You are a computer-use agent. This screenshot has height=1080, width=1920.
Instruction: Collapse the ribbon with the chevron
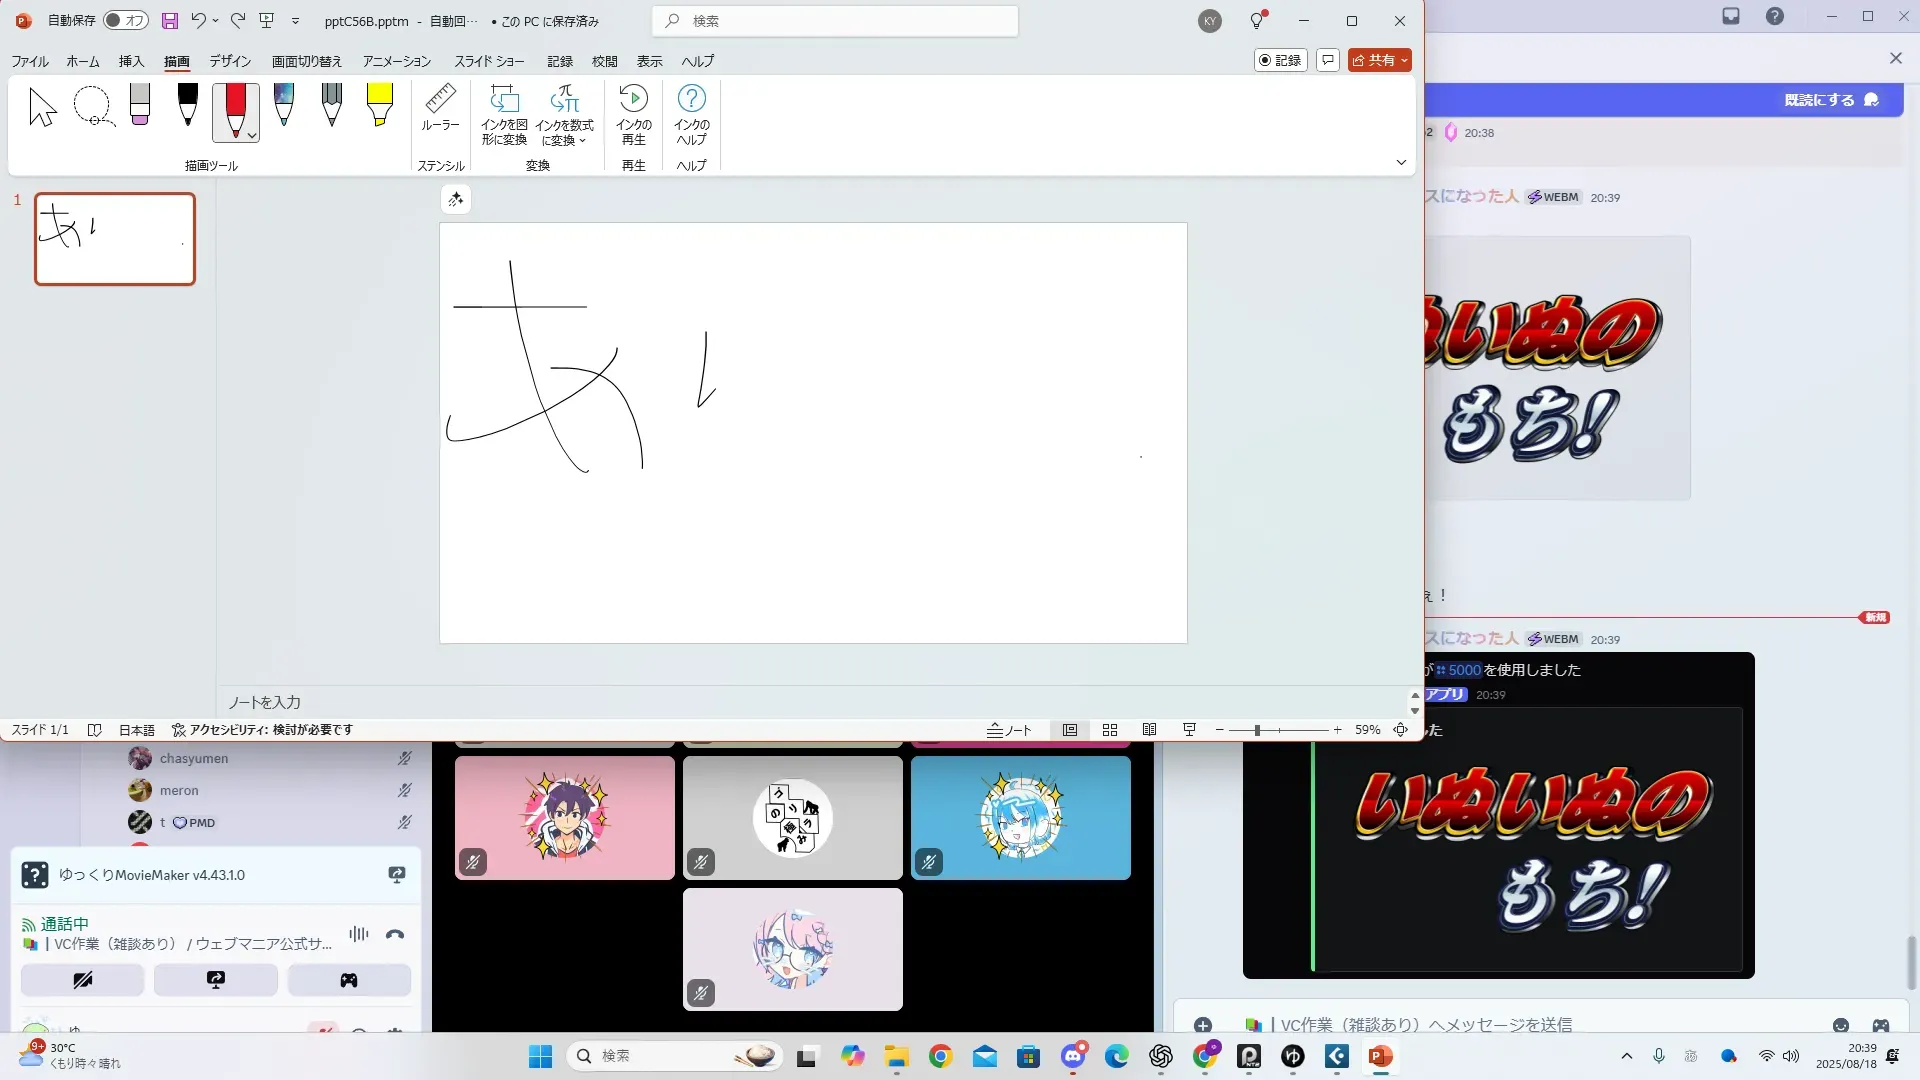point(1401,163)
